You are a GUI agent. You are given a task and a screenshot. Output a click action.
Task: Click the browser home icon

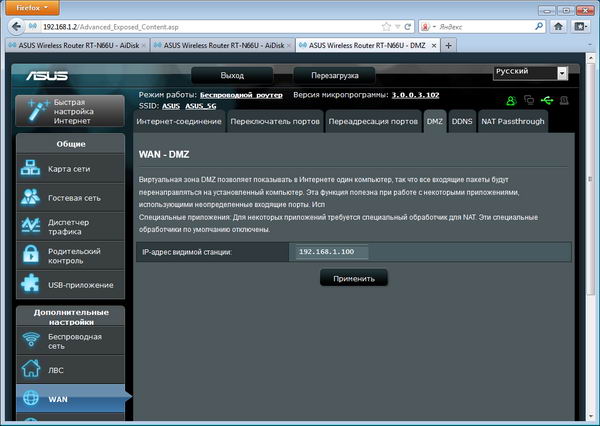(x=558, y=26)
